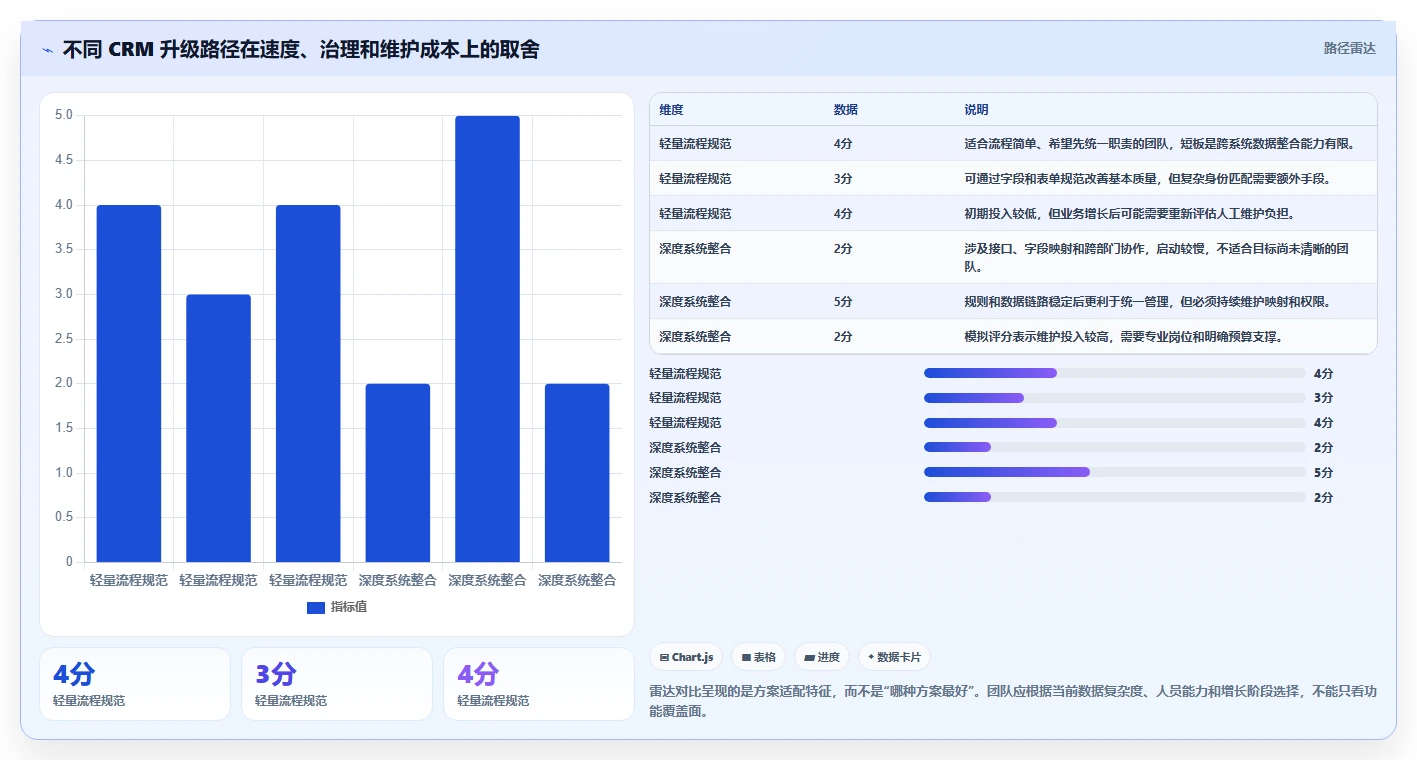
Task: Click the 数据卡片 tag chip
Action: point(894,657)
